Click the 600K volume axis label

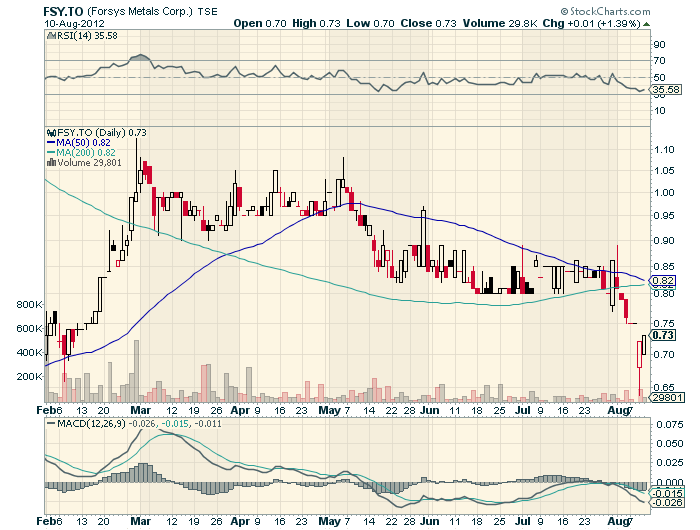point(29,329)
